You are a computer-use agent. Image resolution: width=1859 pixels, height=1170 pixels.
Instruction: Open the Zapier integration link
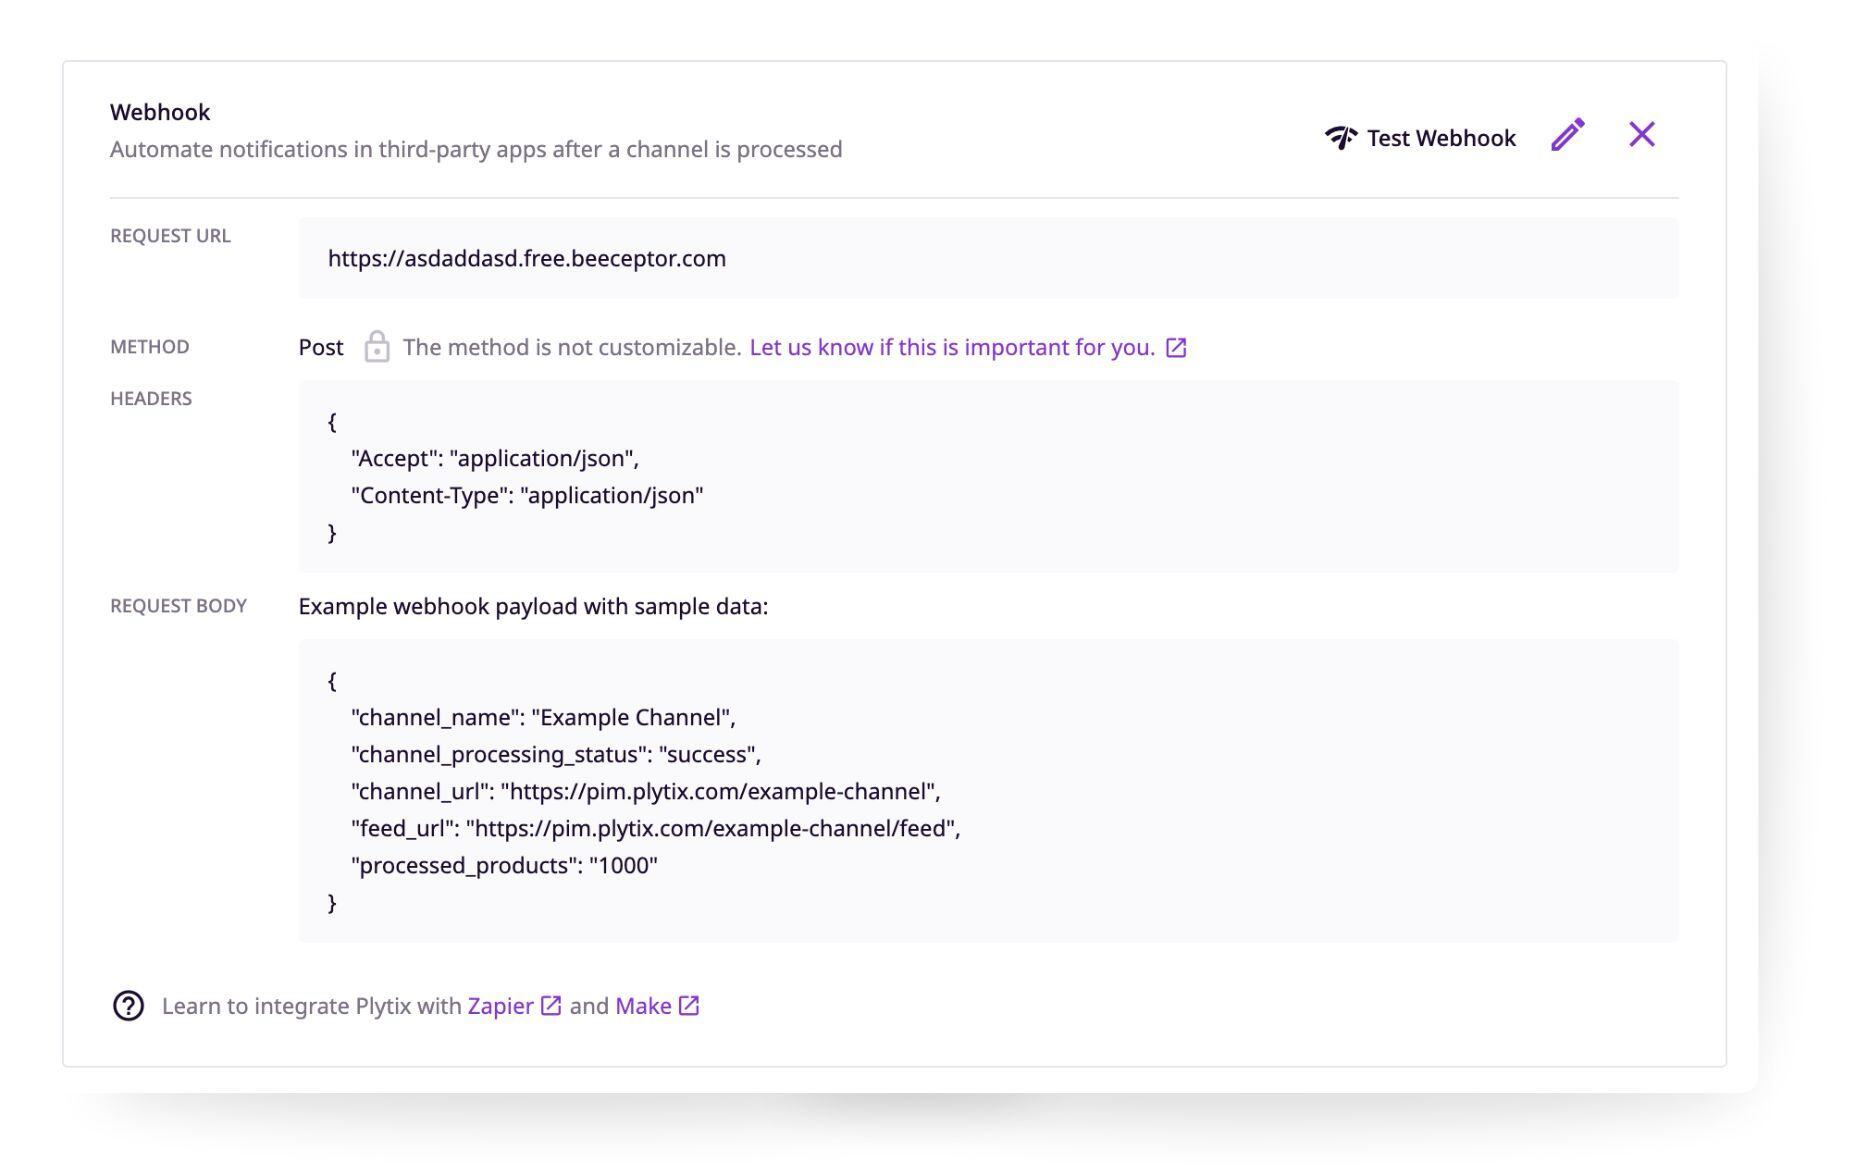(x=498, y=1006)
